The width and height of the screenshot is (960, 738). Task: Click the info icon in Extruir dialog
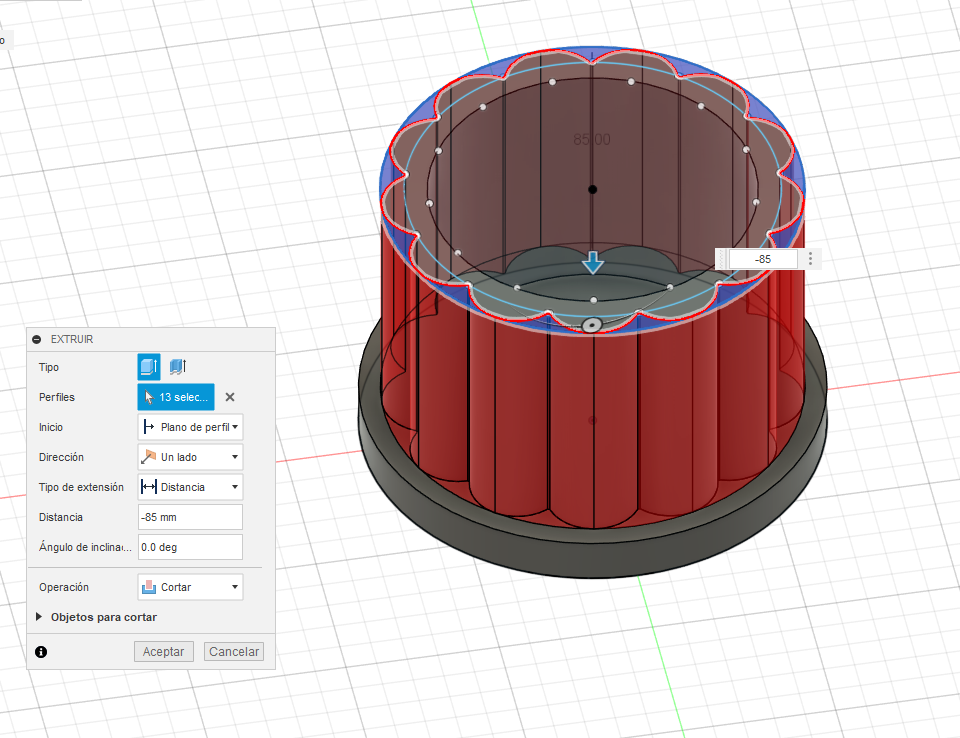pos(41,652)
